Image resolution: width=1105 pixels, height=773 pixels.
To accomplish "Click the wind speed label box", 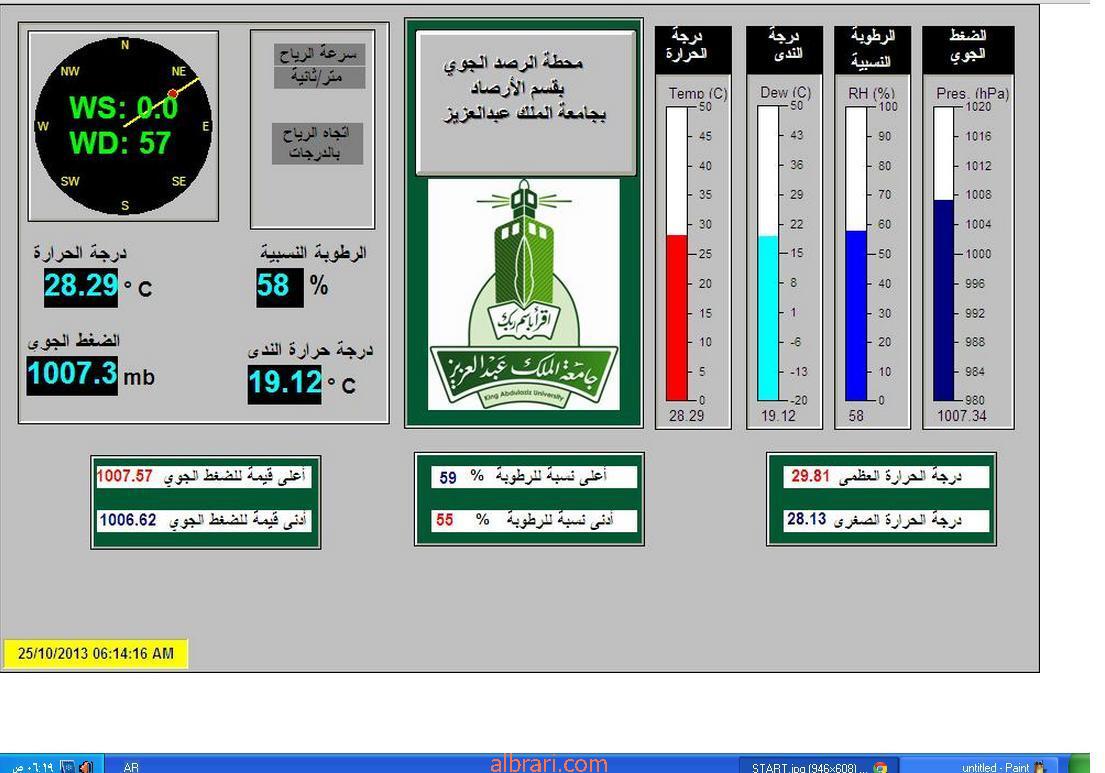I will [x=319, y=66].
